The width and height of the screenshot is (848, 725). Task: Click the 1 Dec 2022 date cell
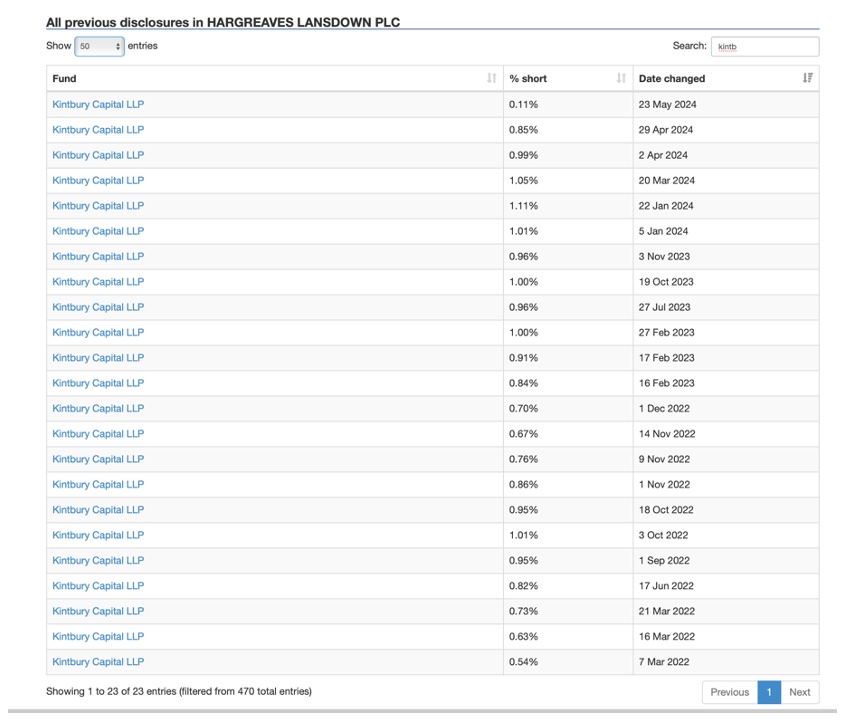726,409
